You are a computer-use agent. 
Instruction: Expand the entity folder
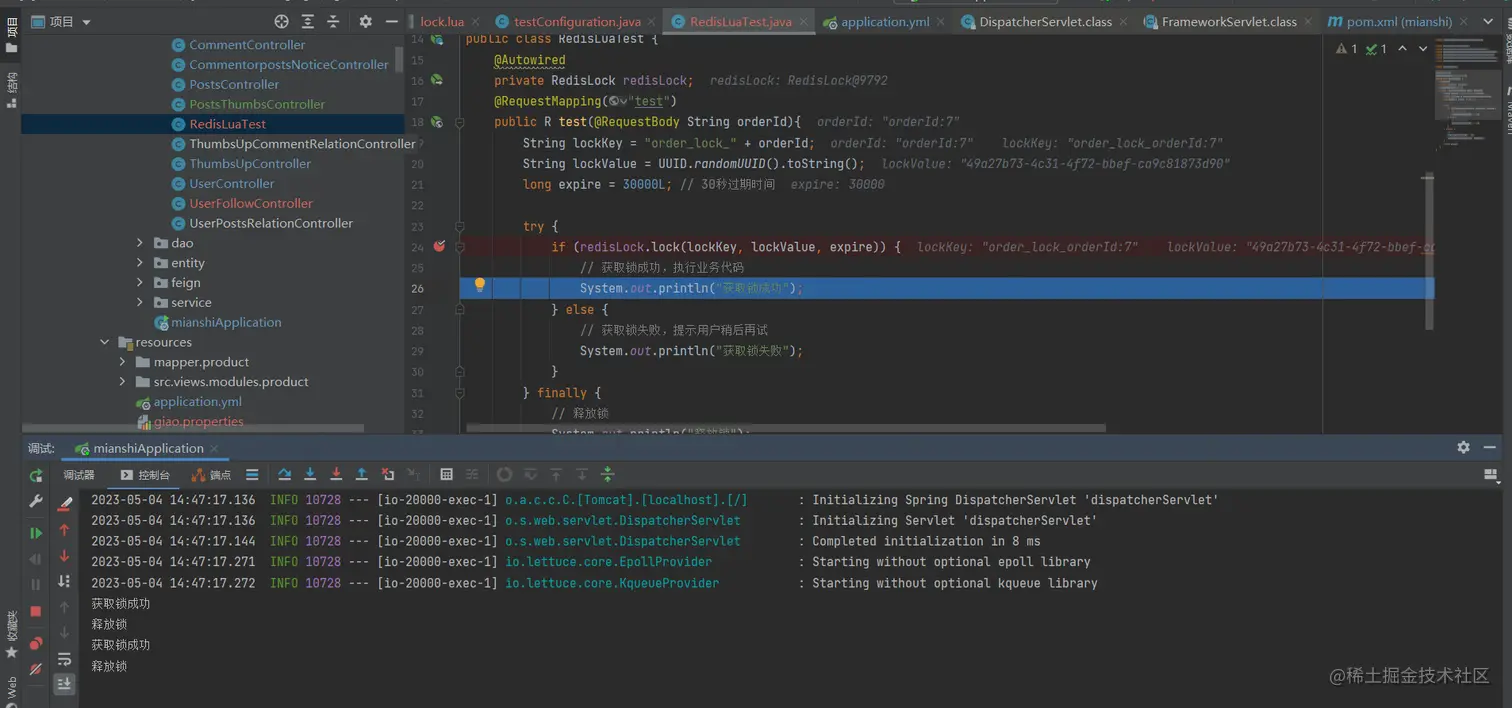(141, 263)
